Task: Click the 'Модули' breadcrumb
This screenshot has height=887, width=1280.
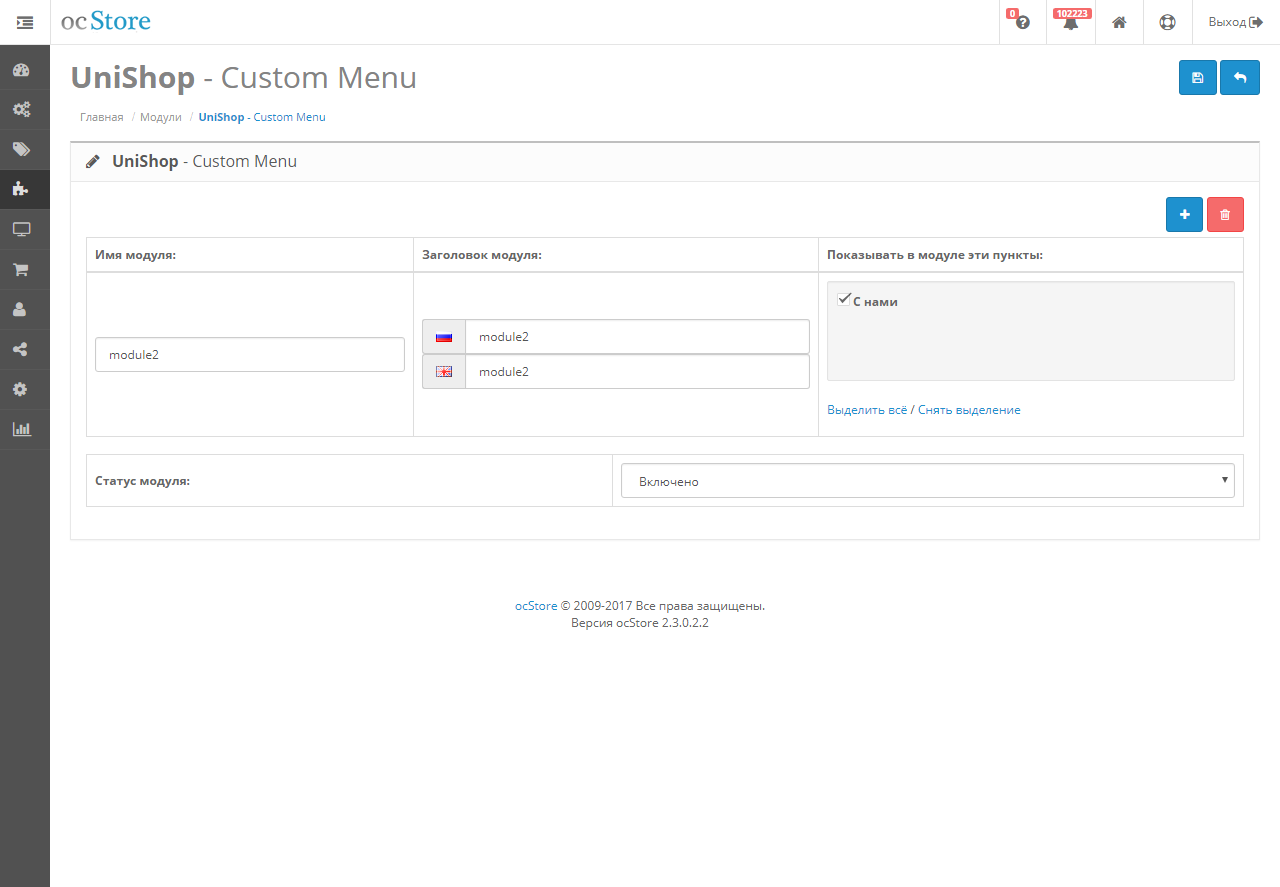Action: (161, 117)
